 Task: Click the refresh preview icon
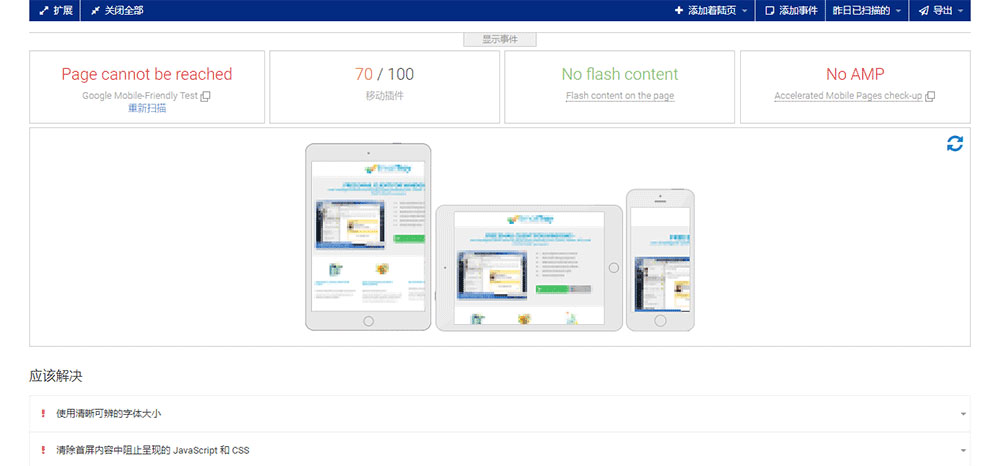955,143
